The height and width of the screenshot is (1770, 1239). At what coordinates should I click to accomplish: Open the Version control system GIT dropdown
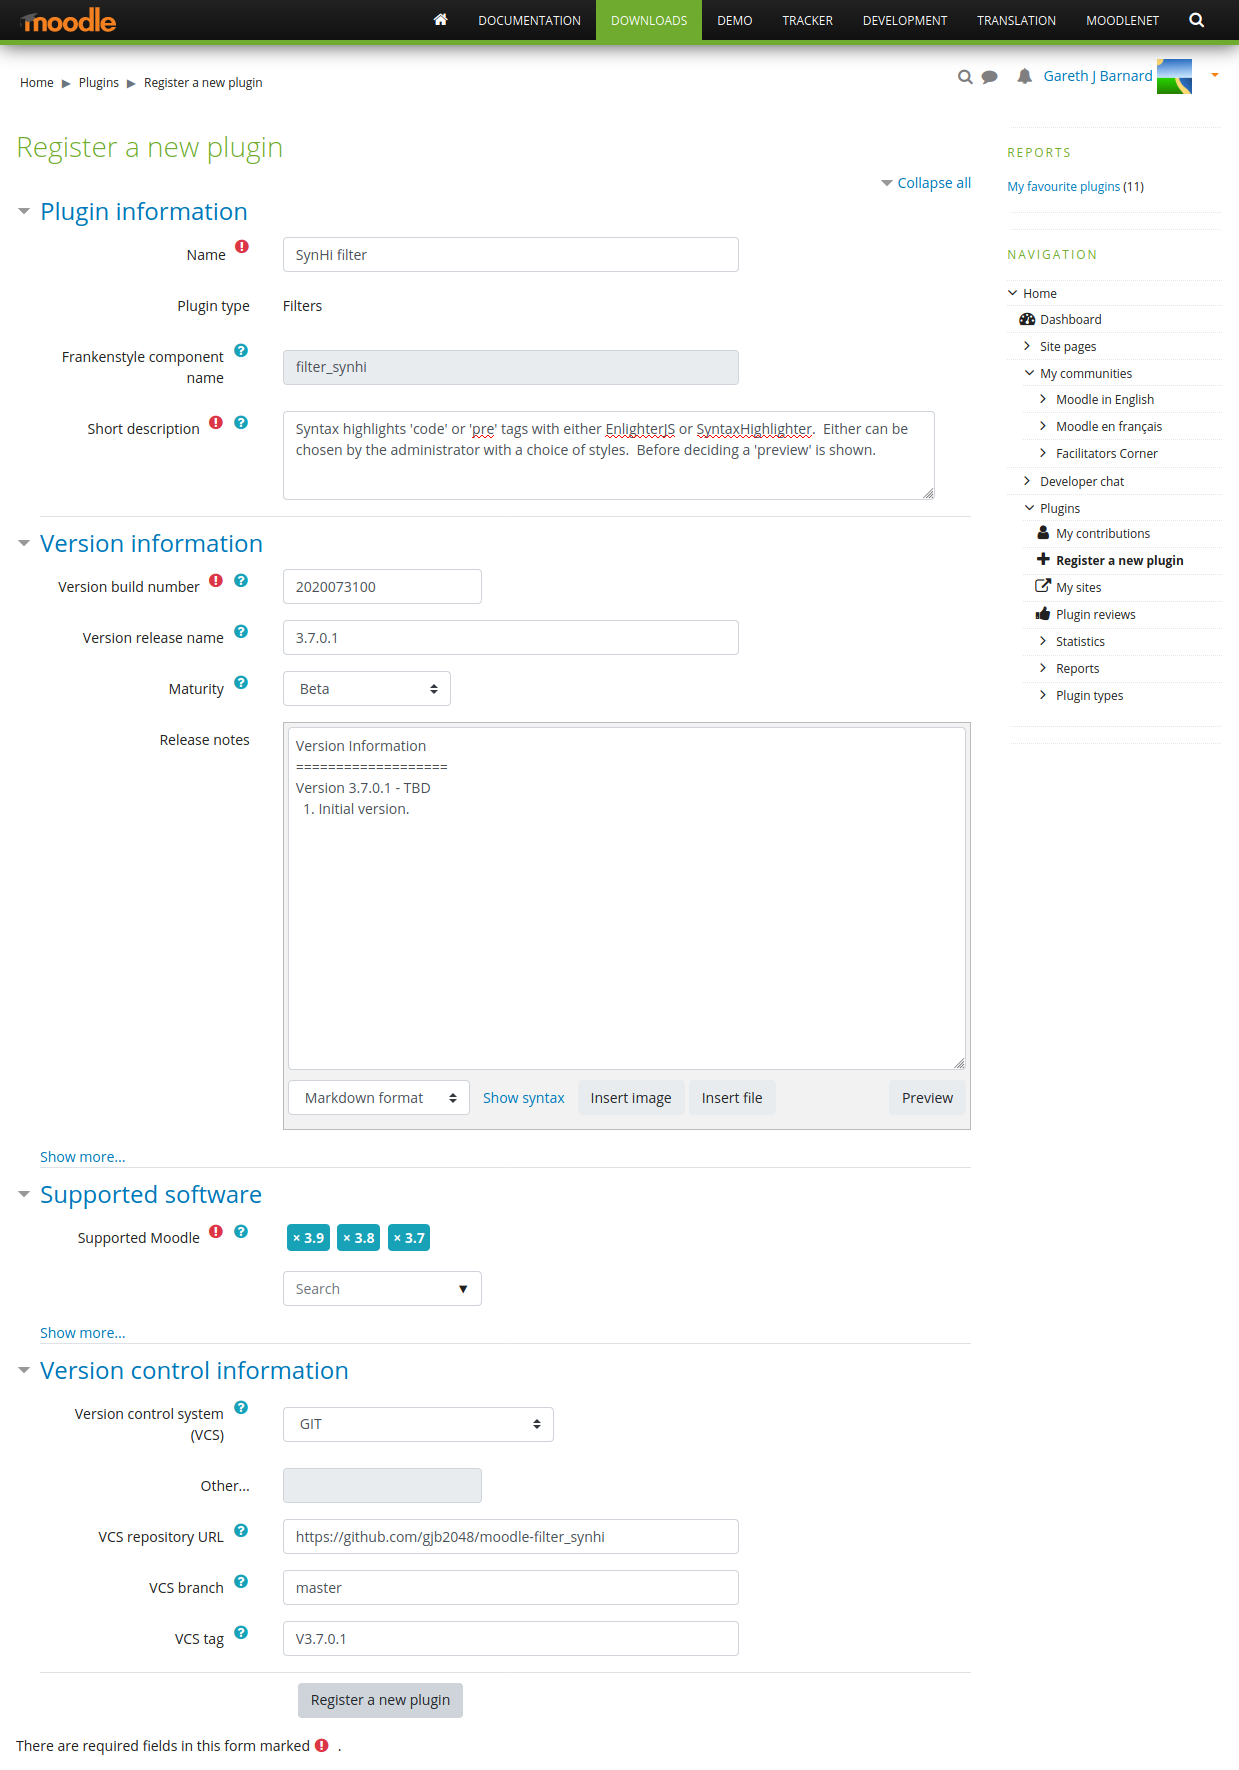418,1425
